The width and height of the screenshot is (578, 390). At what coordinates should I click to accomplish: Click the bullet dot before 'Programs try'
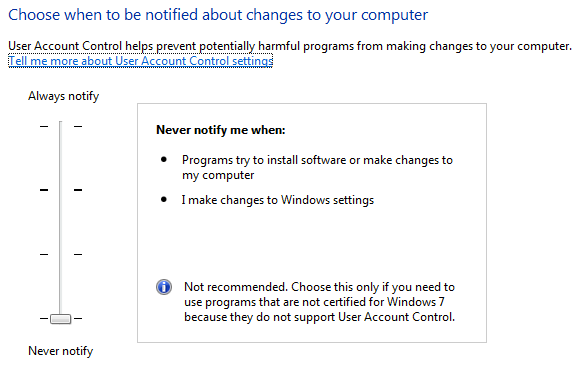(164, 160)
